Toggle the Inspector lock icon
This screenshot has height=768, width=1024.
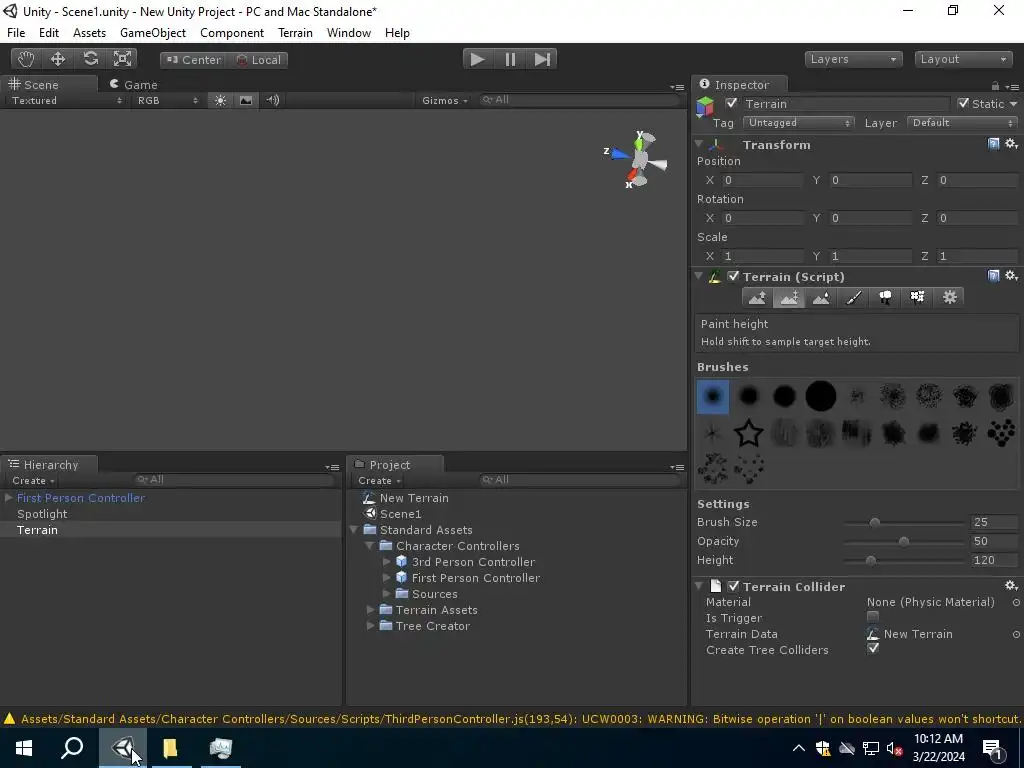pos(995,86)
